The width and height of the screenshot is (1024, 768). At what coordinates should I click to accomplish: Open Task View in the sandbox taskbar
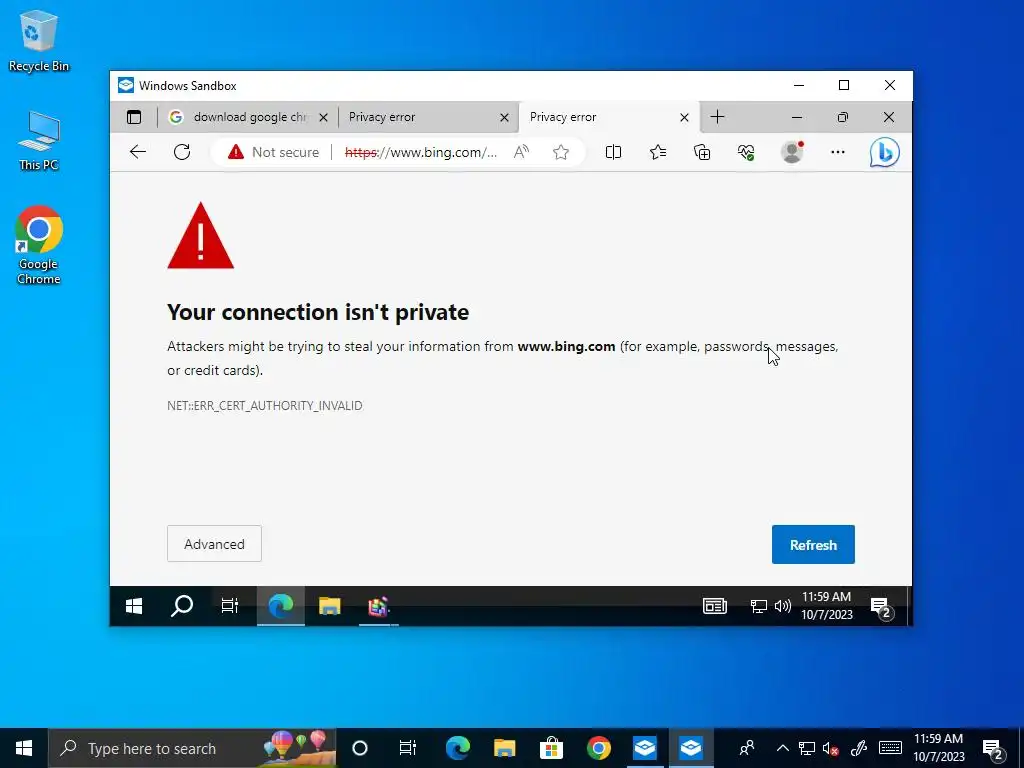coord(230,607)
